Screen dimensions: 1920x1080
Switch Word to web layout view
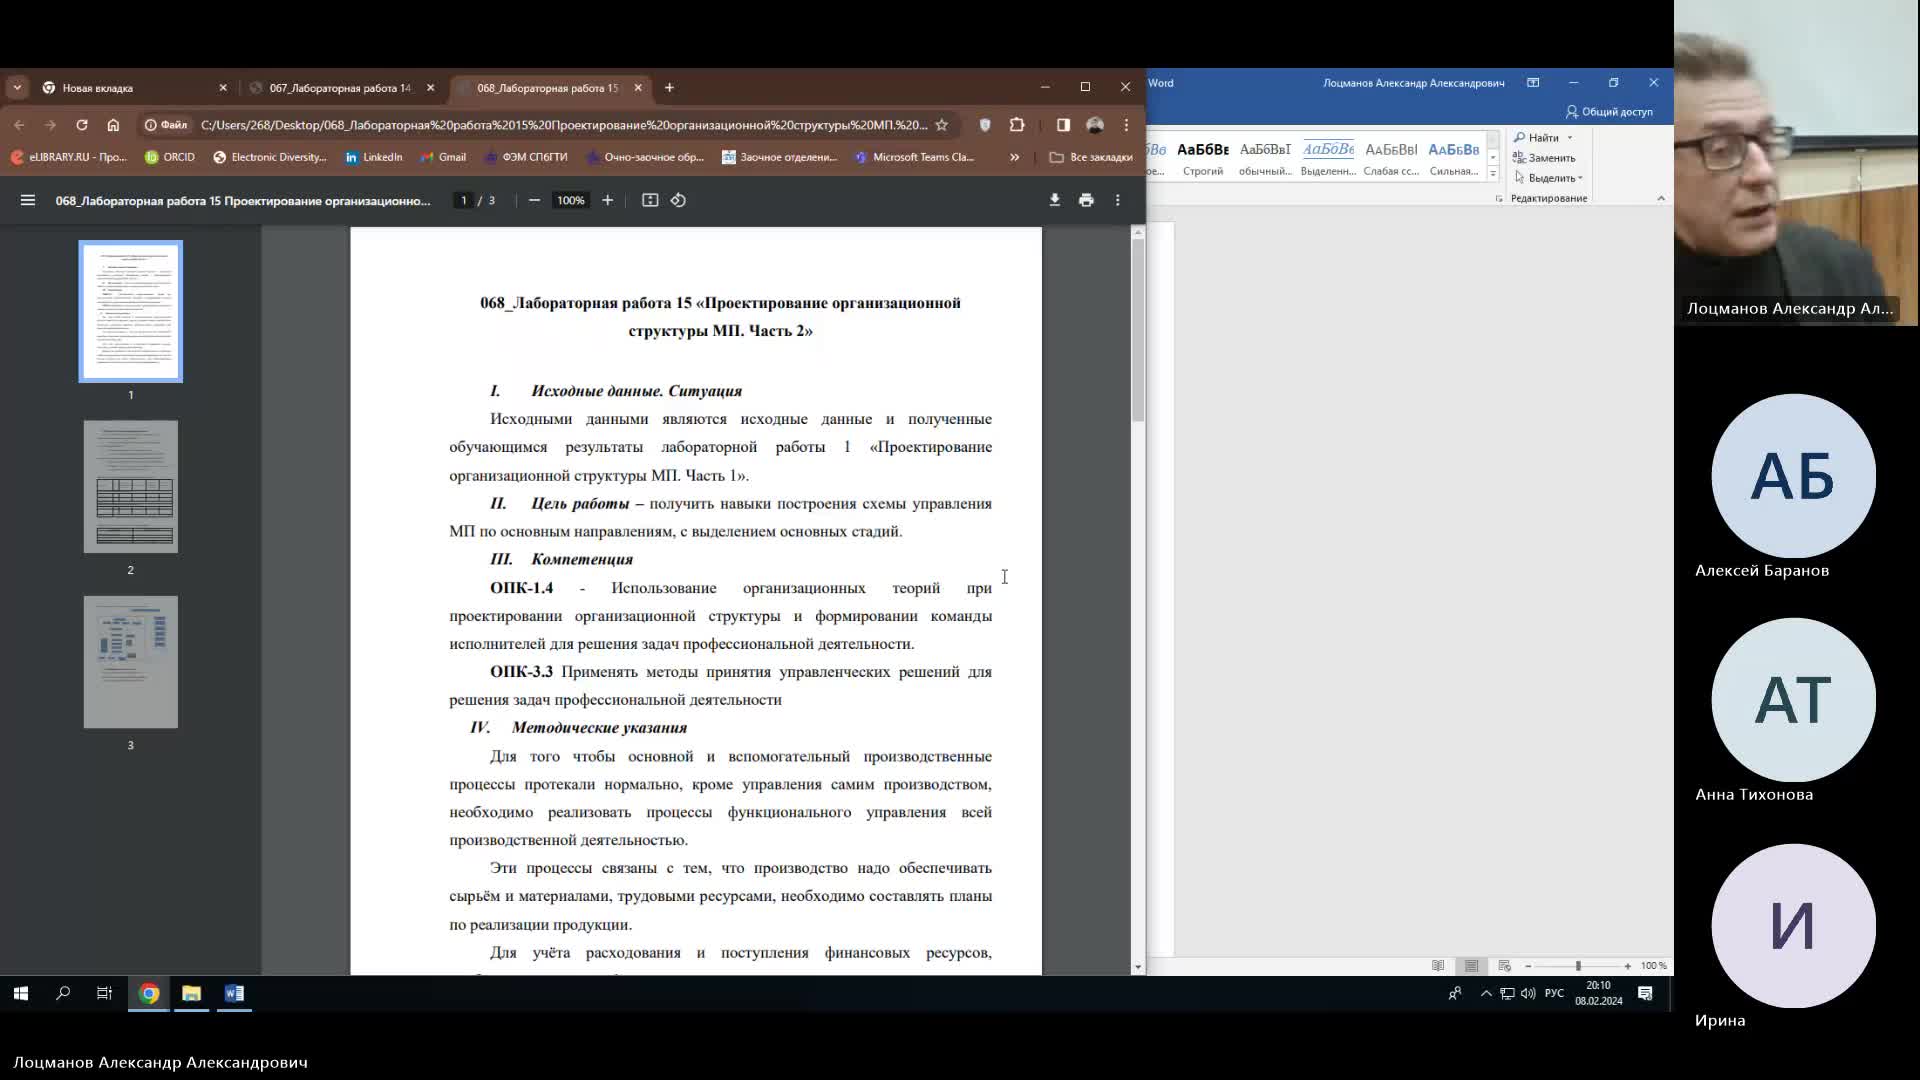point(1504,966)
